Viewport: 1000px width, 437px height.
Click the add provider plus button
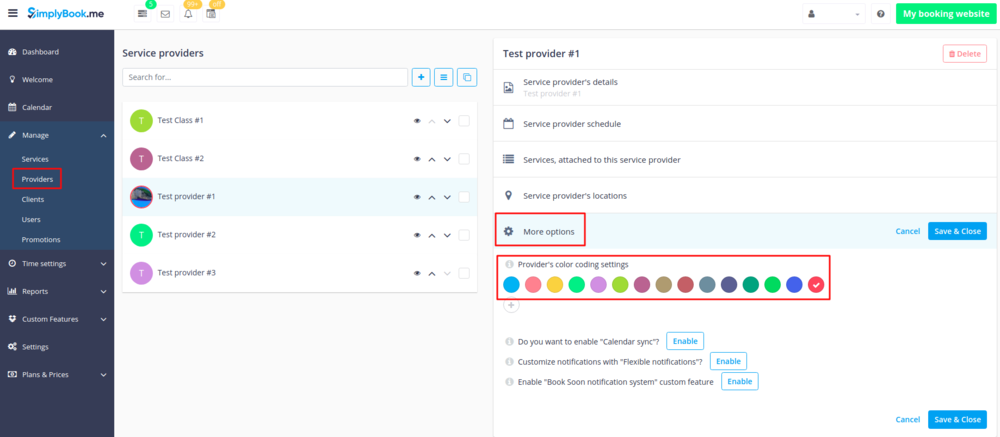point(421,77)
